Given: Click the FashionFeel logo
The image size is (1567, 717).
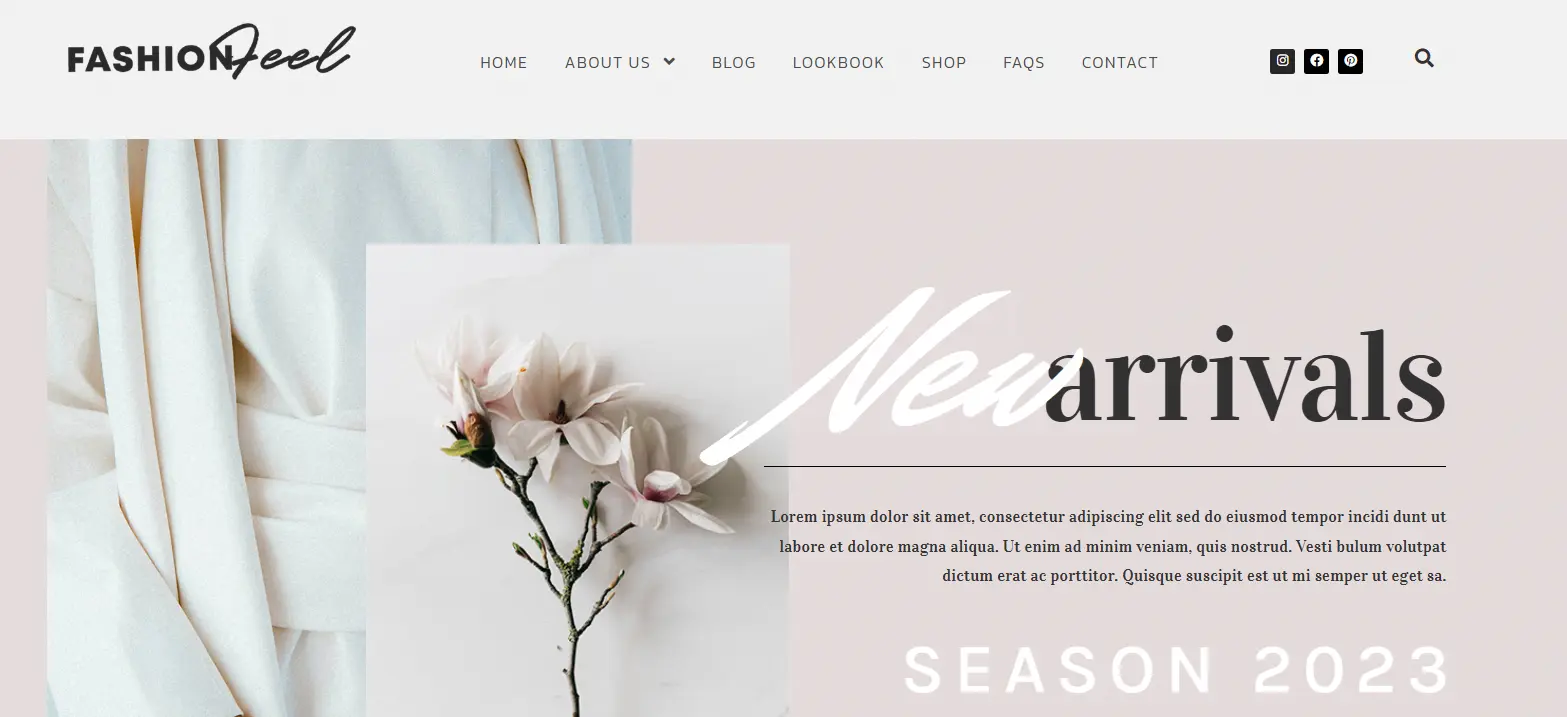Looking at the screenshot, I should [x=211, y=52].
